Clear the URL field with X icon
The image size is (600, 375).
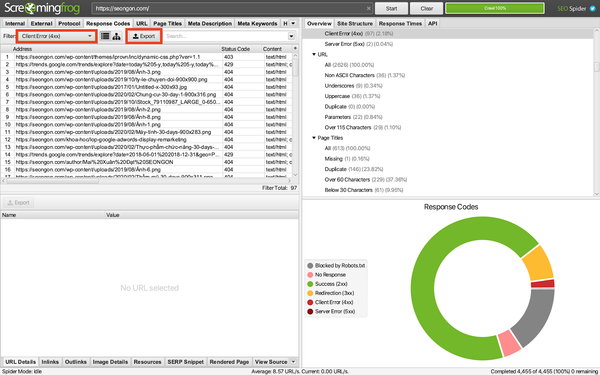tap(368, 8)
